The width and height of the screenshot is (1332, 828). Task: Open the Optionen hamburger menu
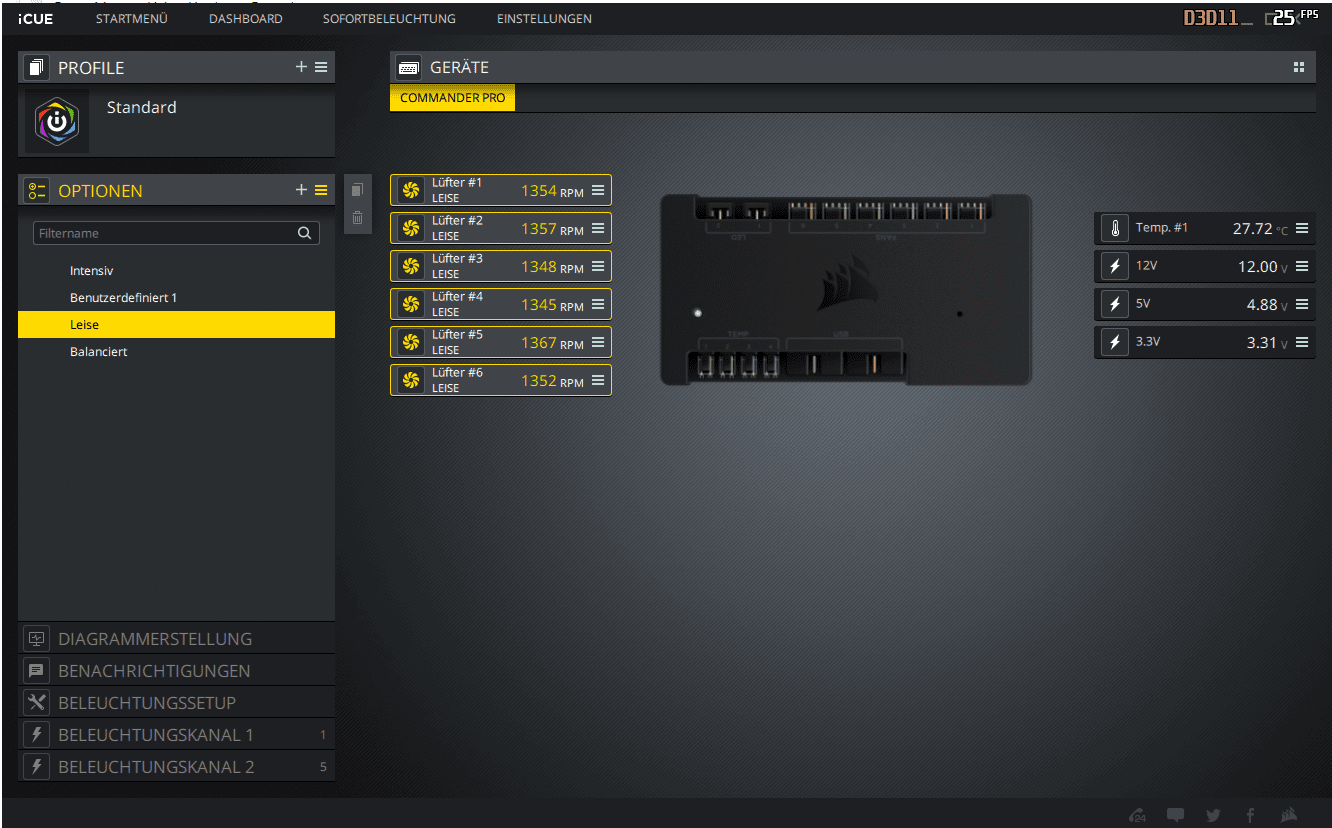pos(321,190)
